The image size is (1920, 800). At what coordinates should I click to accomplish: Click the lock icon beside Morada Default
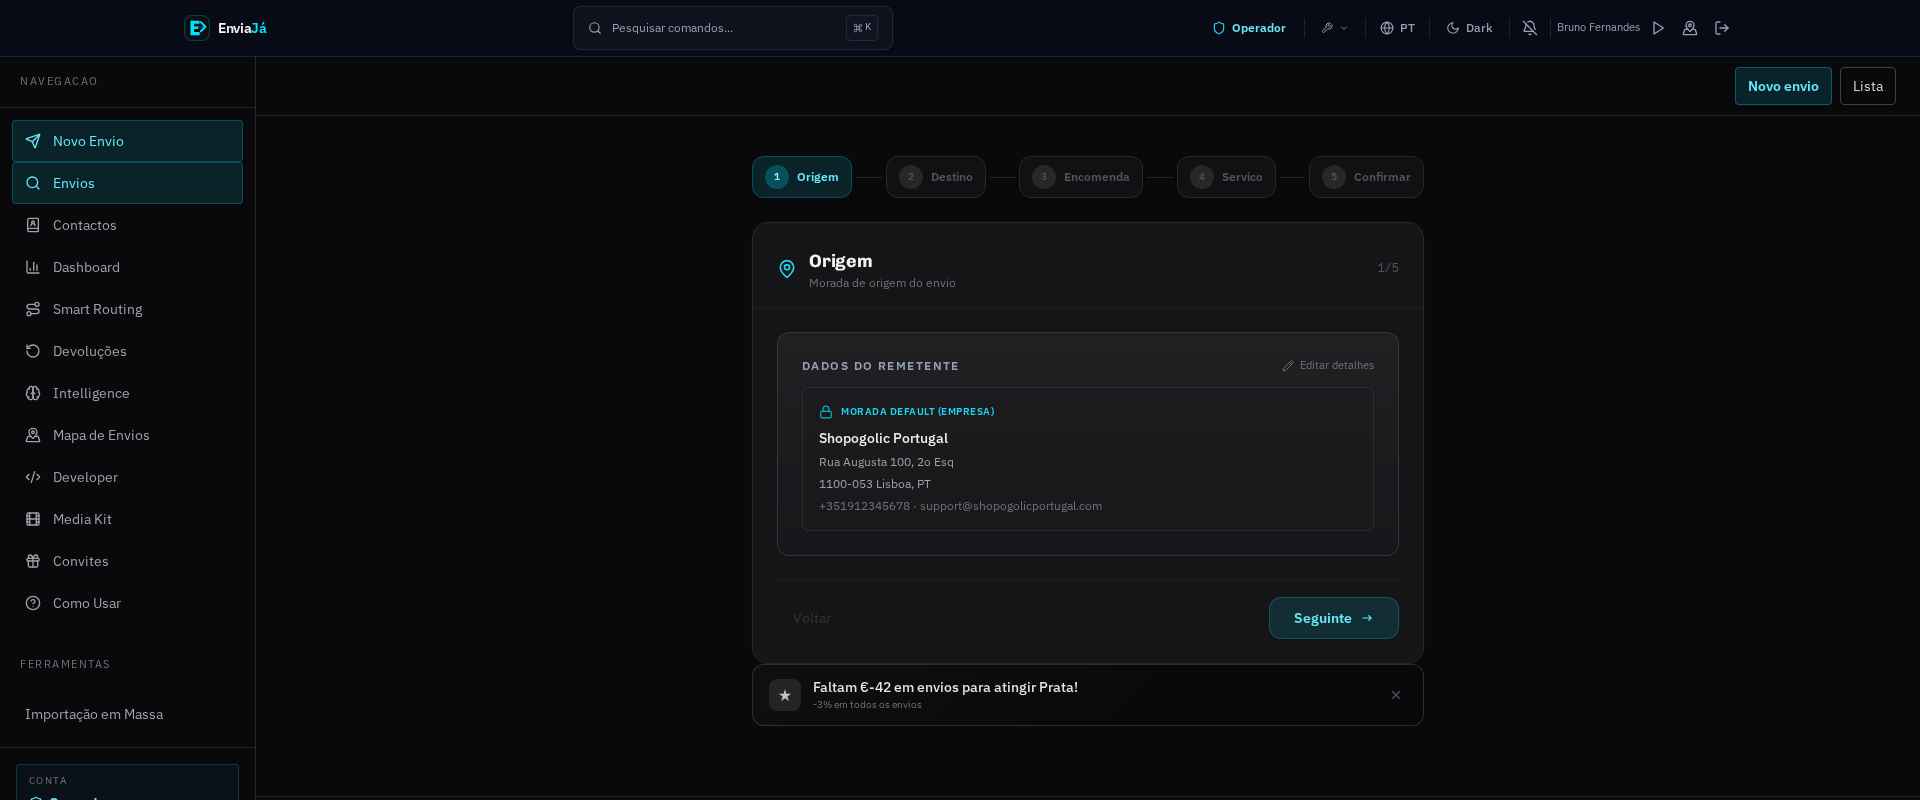(x=826, y=412)
